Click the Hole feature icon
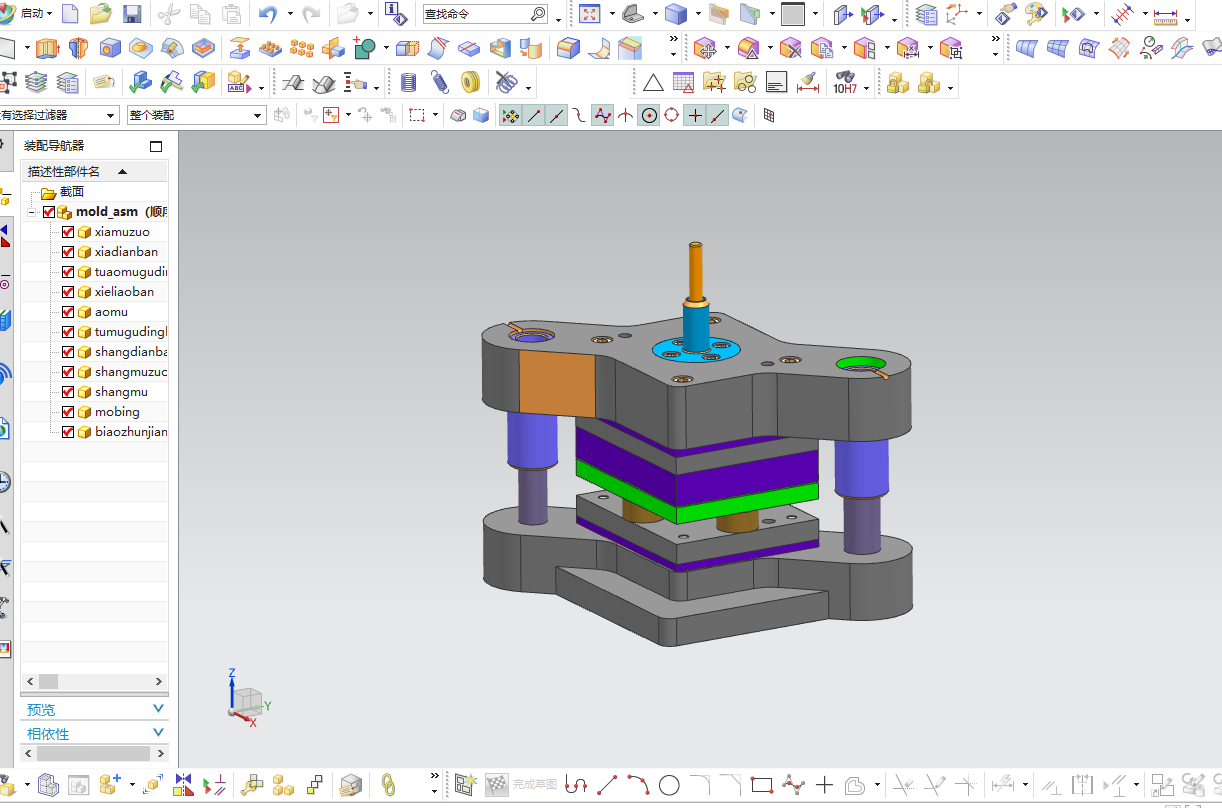This screenshot has height=808, width=1222. coord(110,48)
